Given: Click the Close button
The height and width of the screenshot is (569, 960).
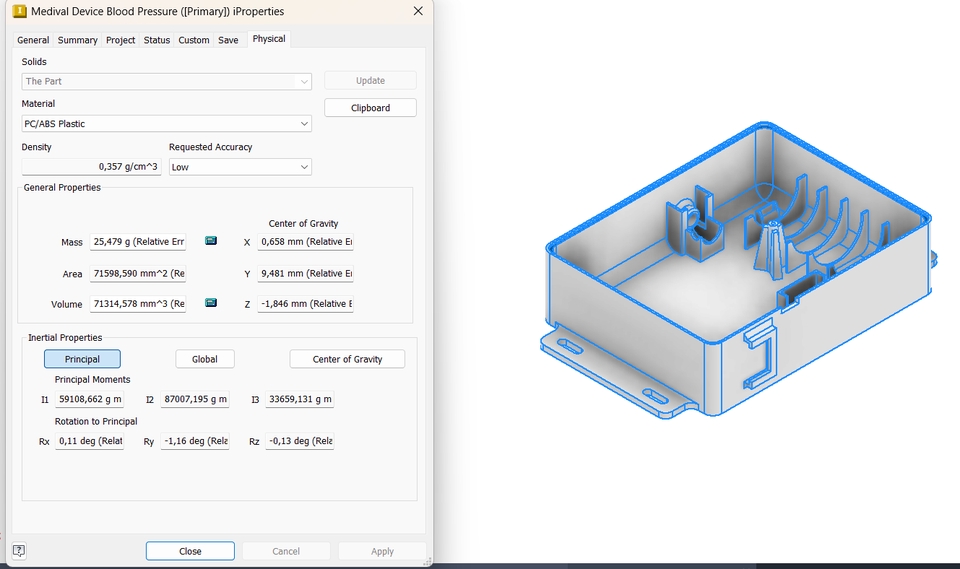Looking at the screenshot, I should (190, 551).
